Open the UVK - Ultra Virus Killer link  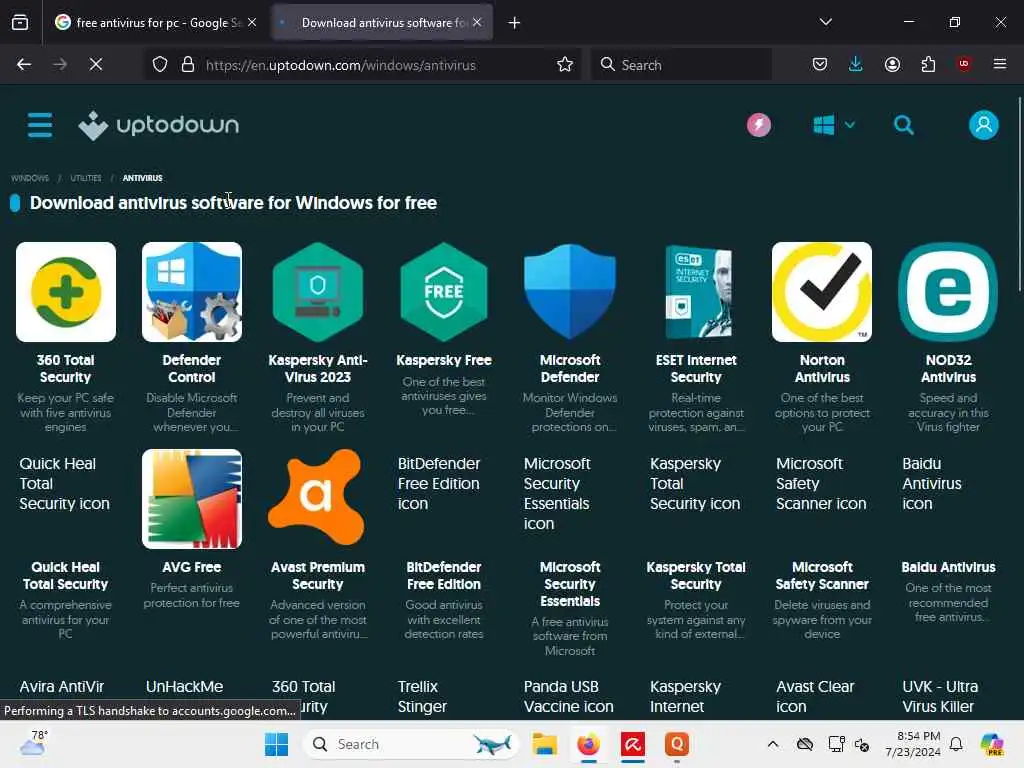point(940,697)
